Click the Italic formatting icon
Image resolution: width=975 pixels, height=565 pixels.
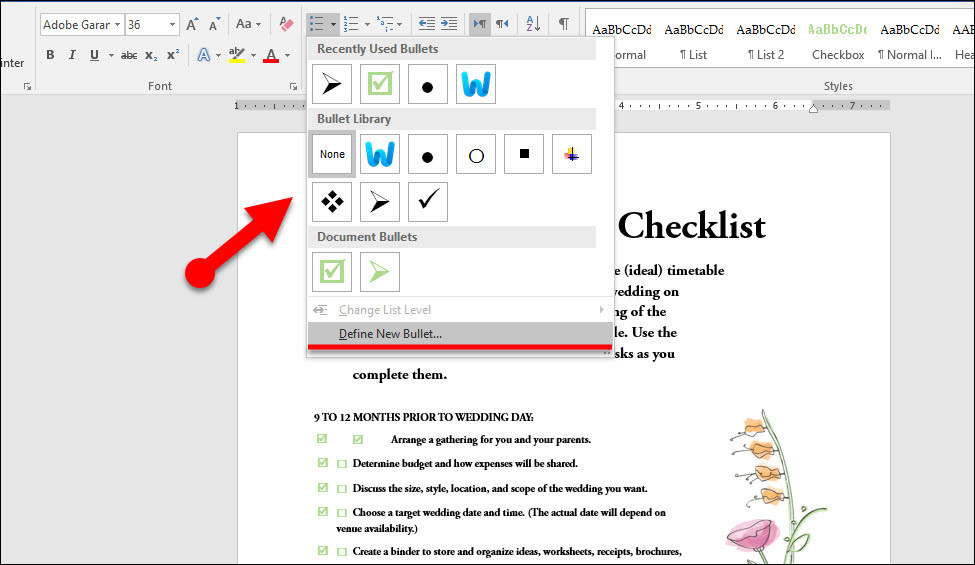[x=72, y=55]
